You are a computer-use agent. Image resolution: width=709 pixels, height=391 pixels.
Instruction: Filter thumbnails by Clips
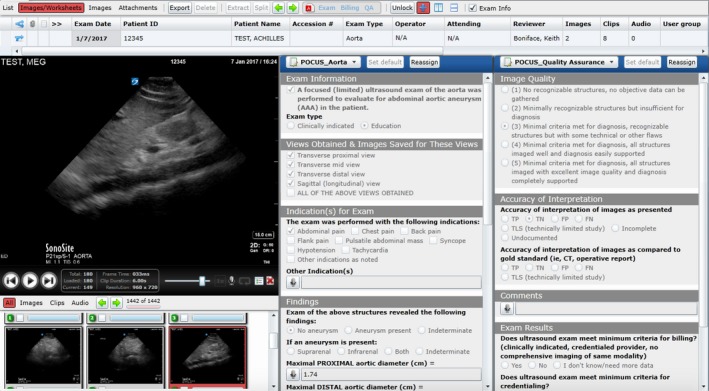pos(57,303)
